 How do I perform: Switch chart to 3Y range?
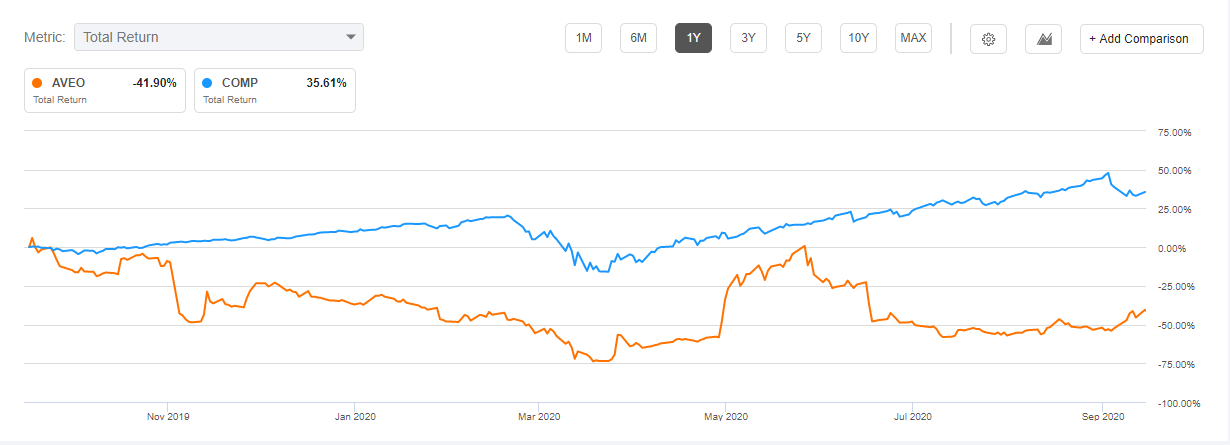pyautogui.click(x=748, y=39)
